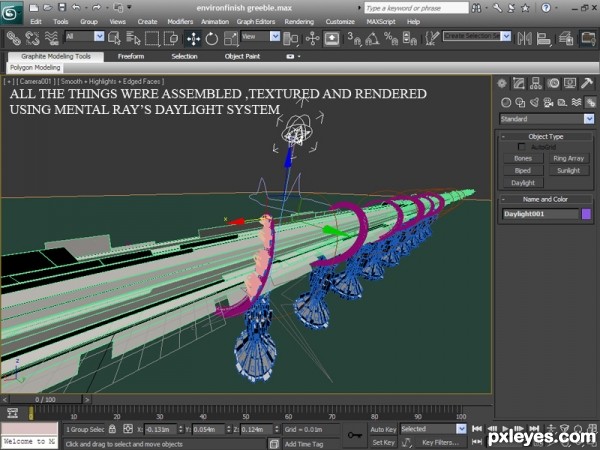
Task: Click the Align tool icon
Action: coord(543,39)
